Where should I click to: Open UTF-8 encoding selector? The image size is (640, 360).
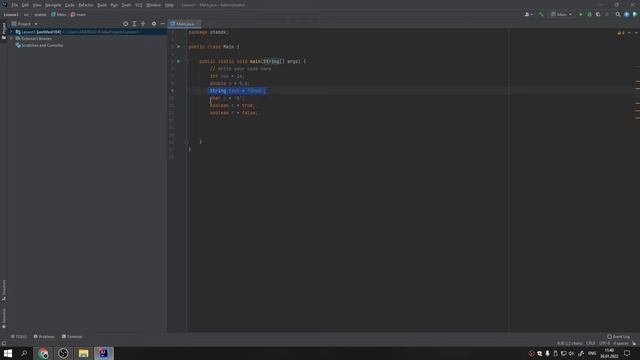click(604, 343)
